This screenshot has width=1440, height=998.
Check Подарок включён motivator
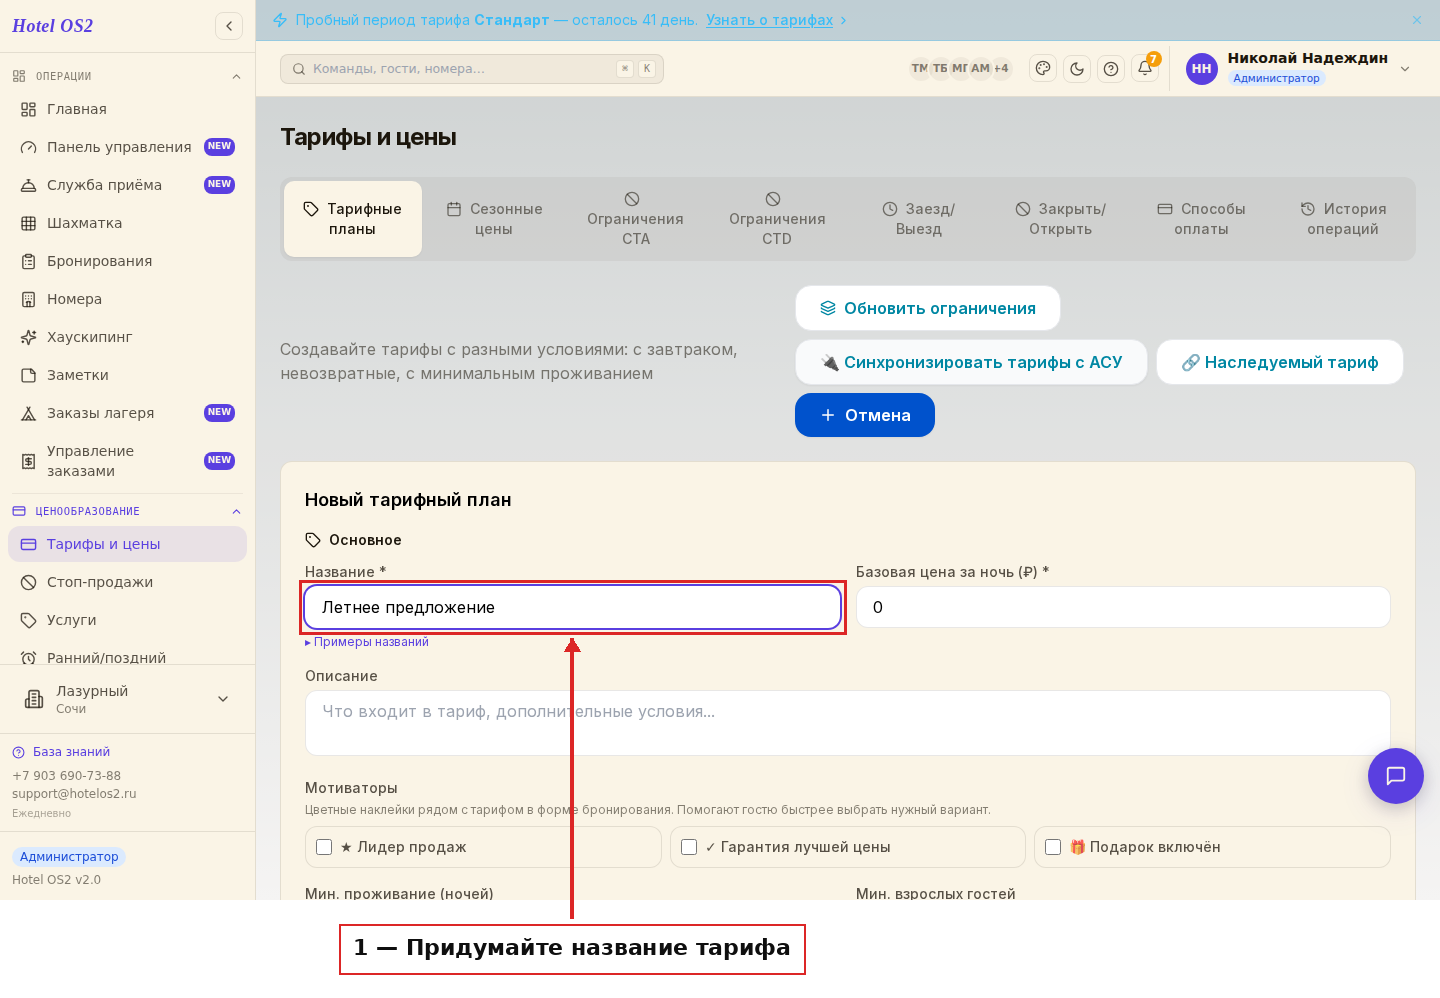tap(1053, 847)
